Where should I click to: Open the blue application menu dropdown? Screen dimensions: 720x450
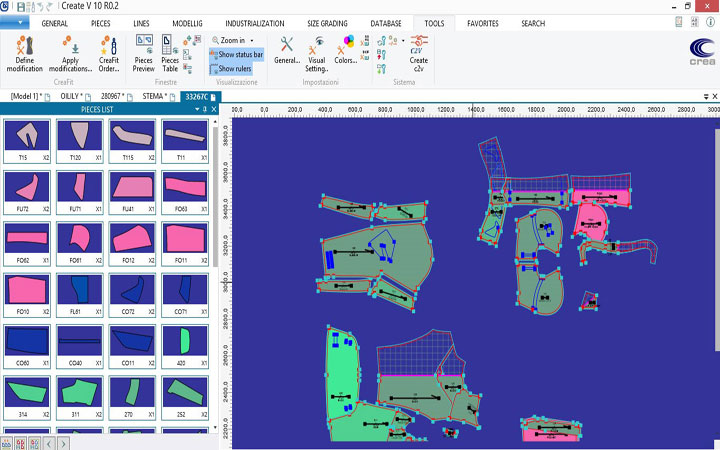coord(15,22)
